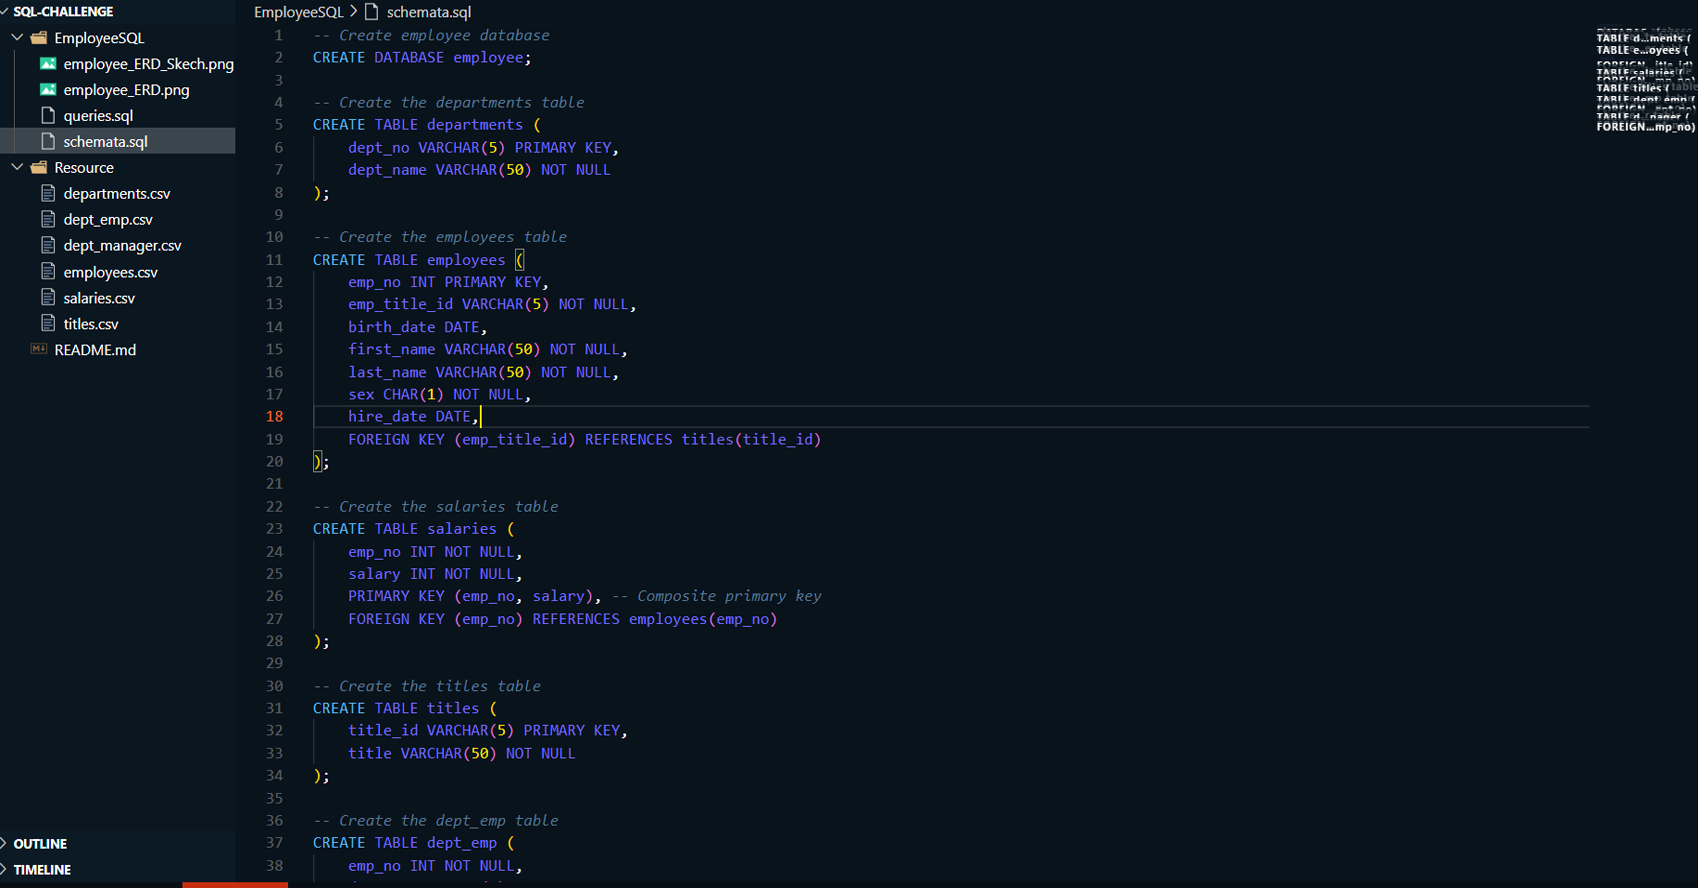This screenshot has height=888, width=1698.
Task: Click the employee_ERD.png image icon
Action: click(48, 90)
